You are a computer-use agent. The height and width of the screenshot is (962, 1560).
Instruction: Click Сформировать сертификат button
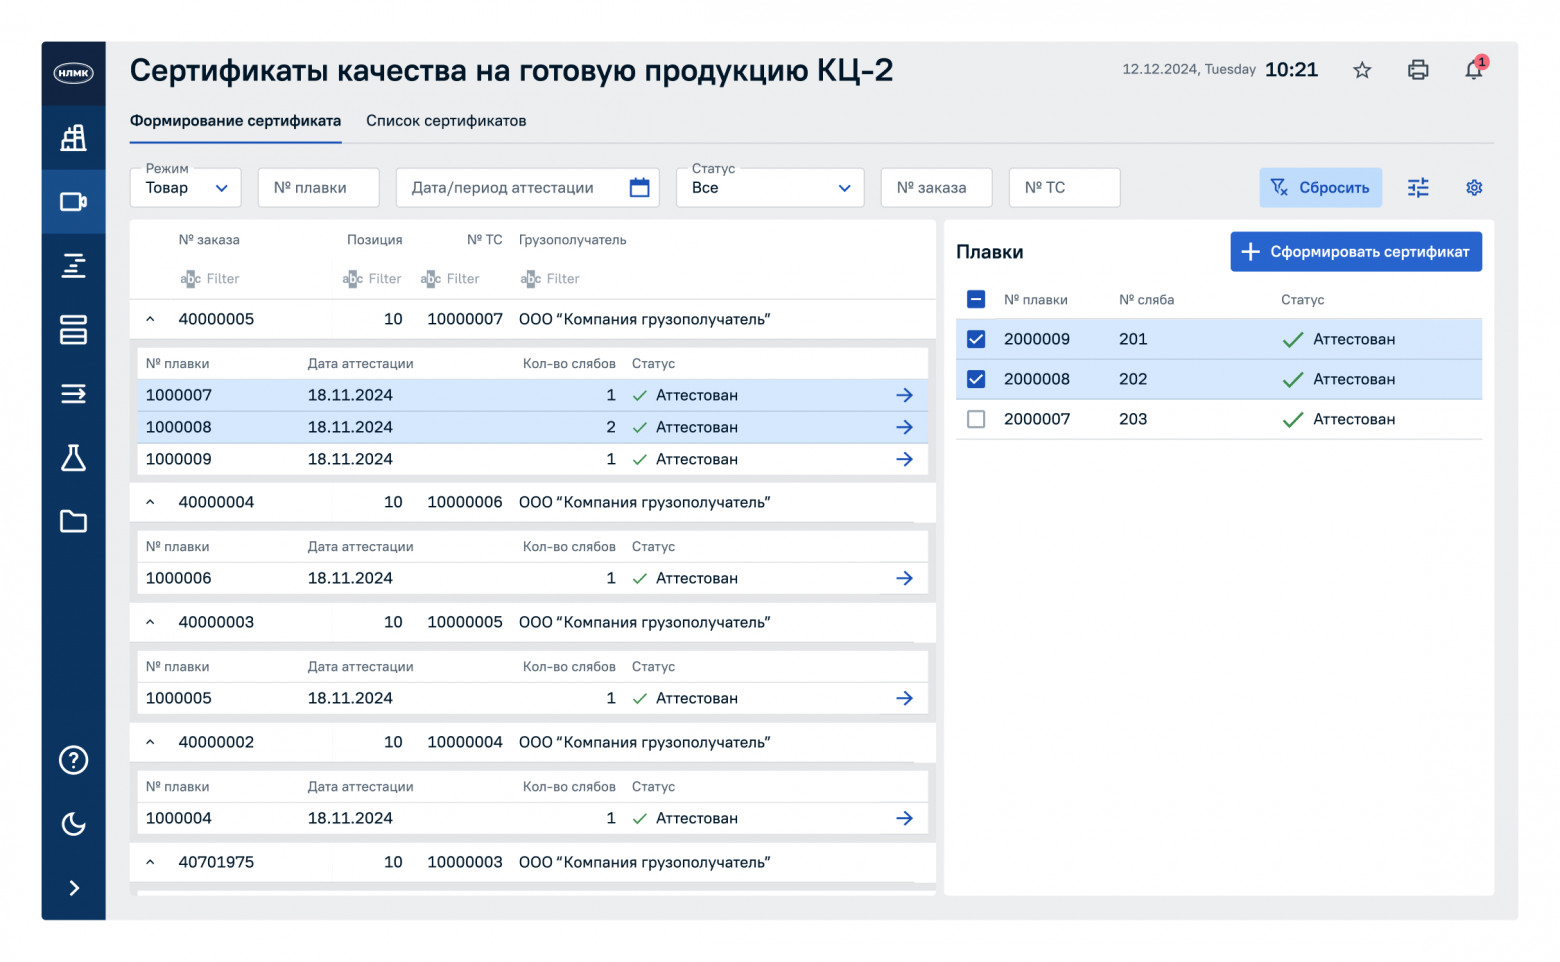[1356, 252]
